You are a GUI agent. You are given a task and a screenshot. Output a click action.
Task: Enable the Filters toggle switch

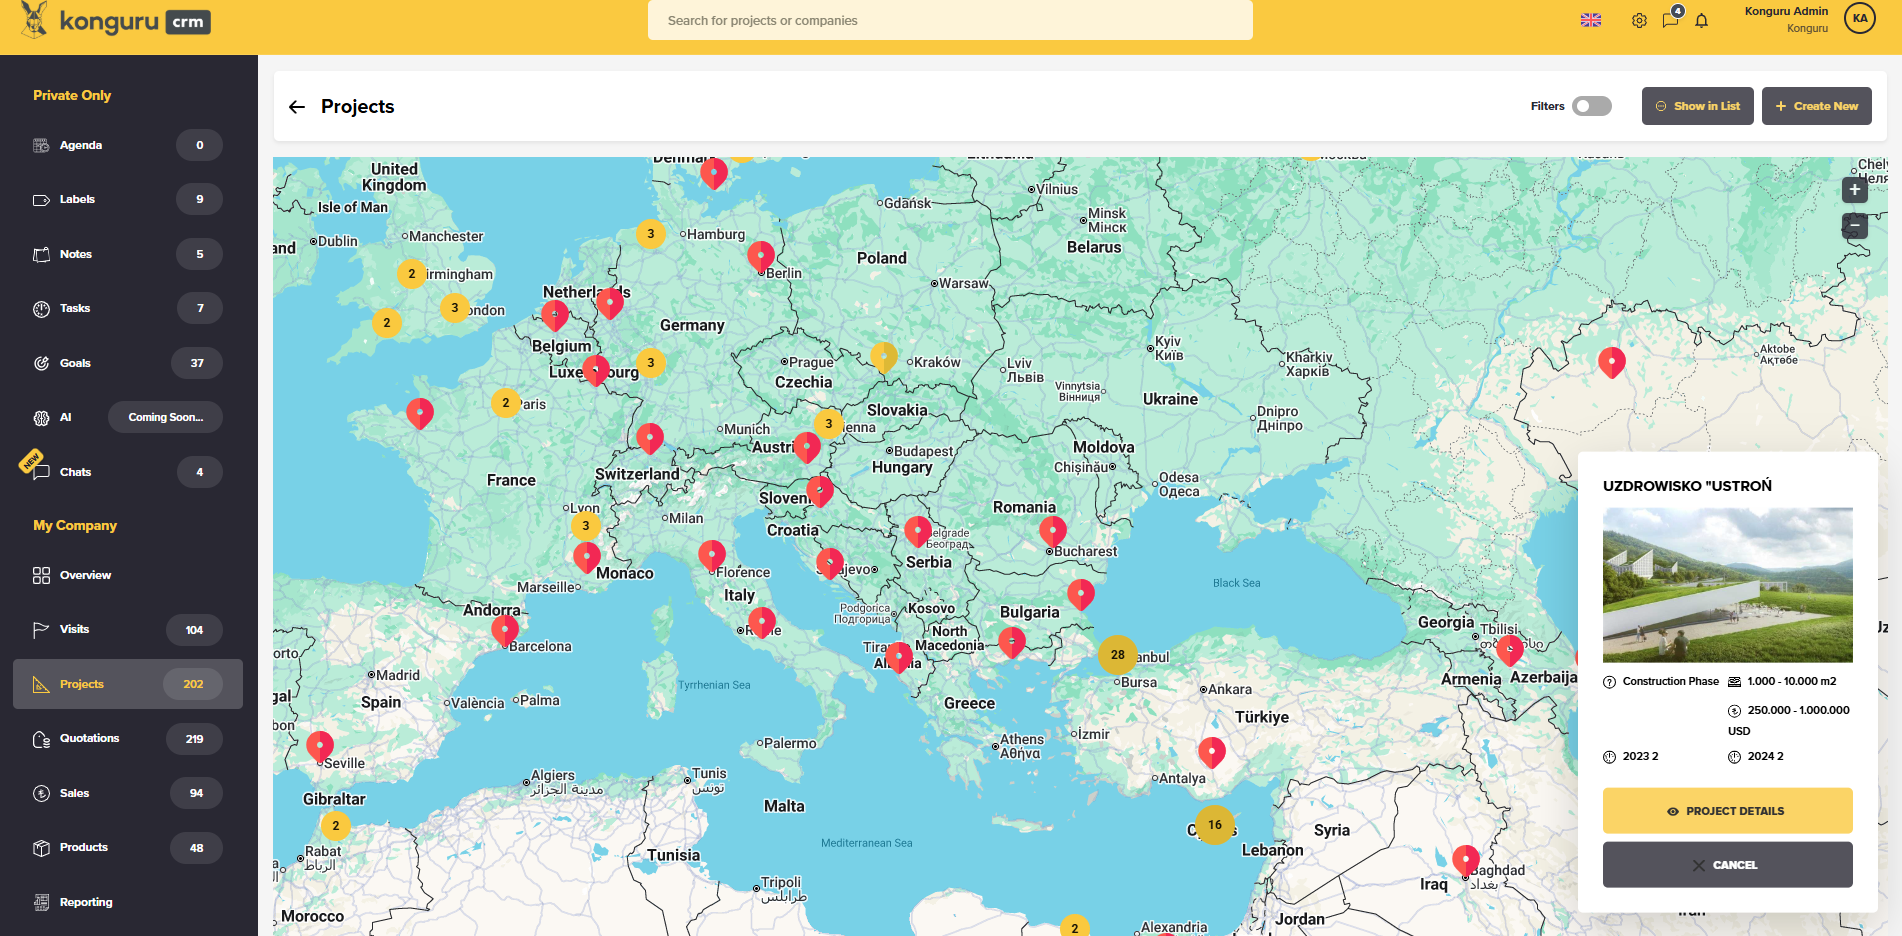tap(1591, 105)
